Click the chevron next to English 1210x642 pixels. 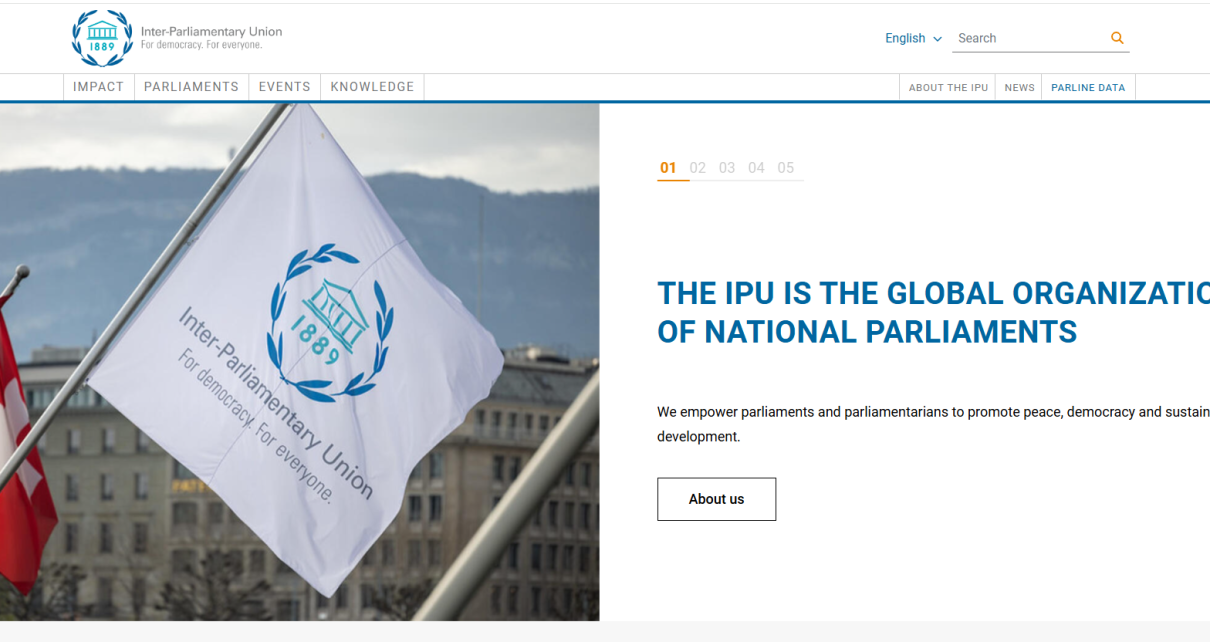tap(937, 39)
